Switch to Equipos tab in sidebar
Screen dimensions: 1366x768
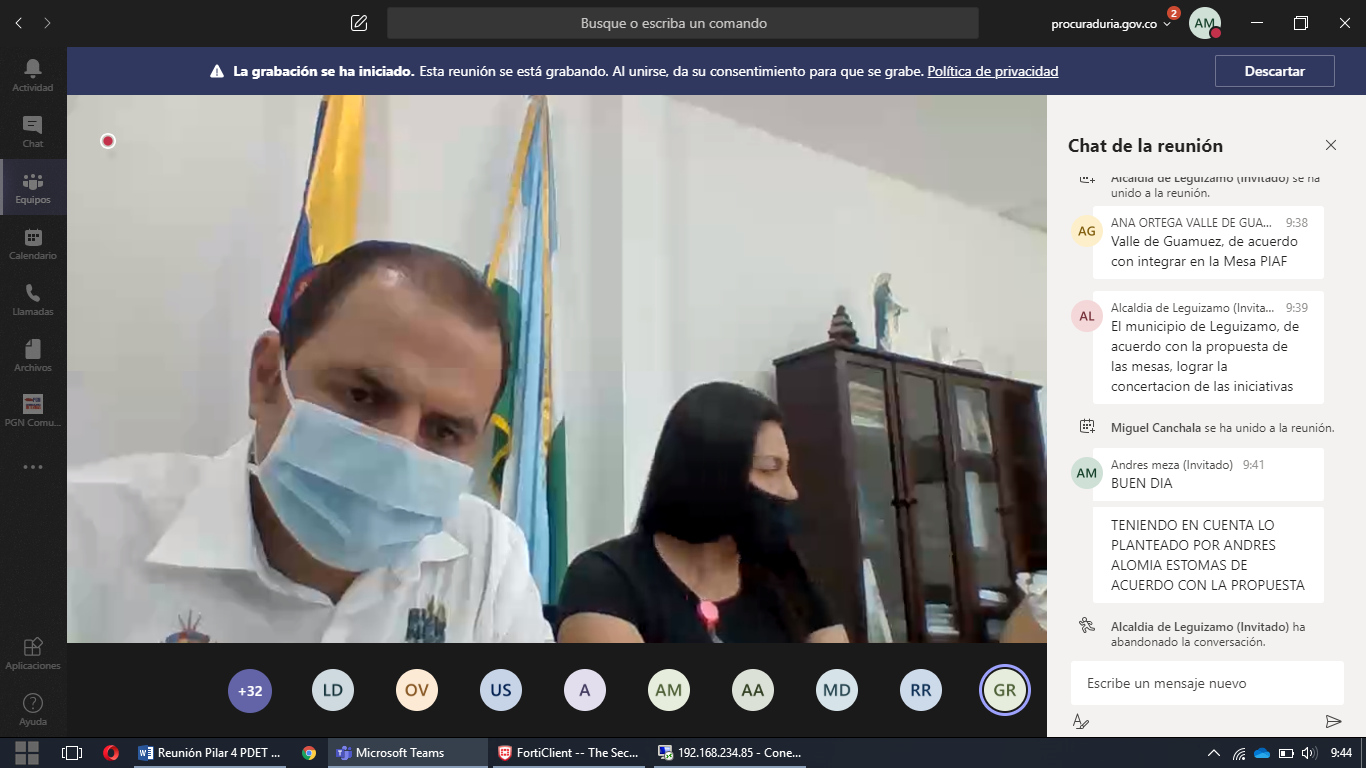click(33, 187)
